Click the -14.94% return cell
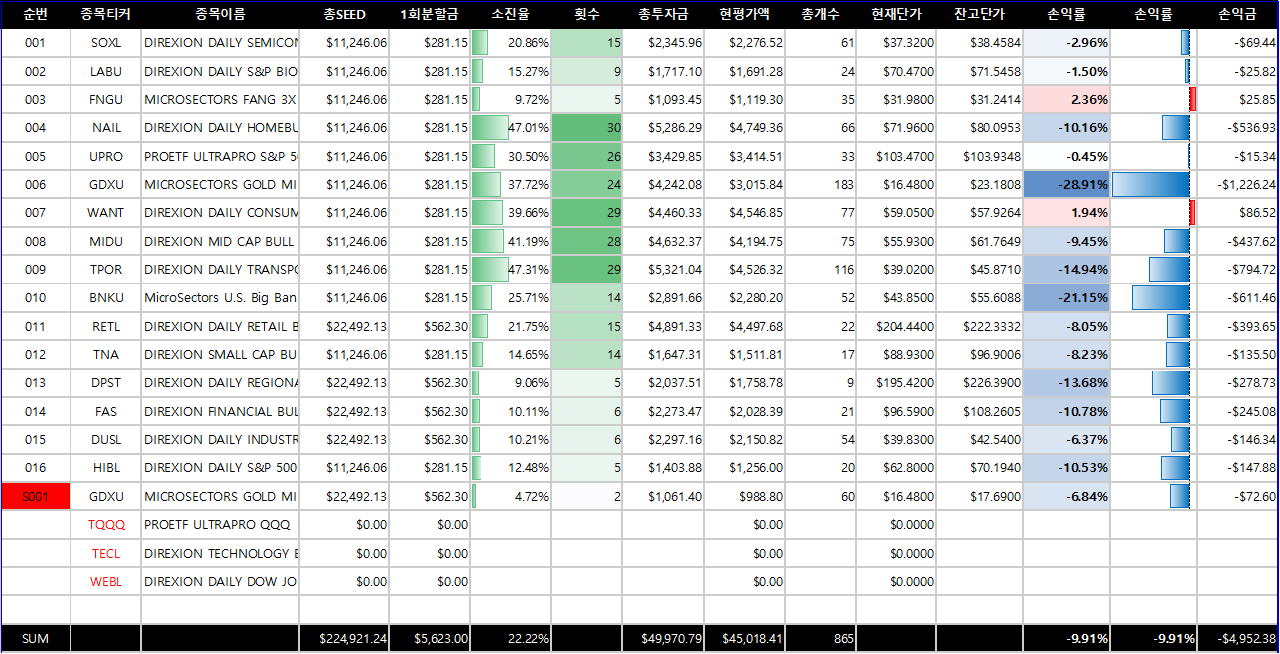This screenshot has width=1280, height=654. [x=1066, y=269]
